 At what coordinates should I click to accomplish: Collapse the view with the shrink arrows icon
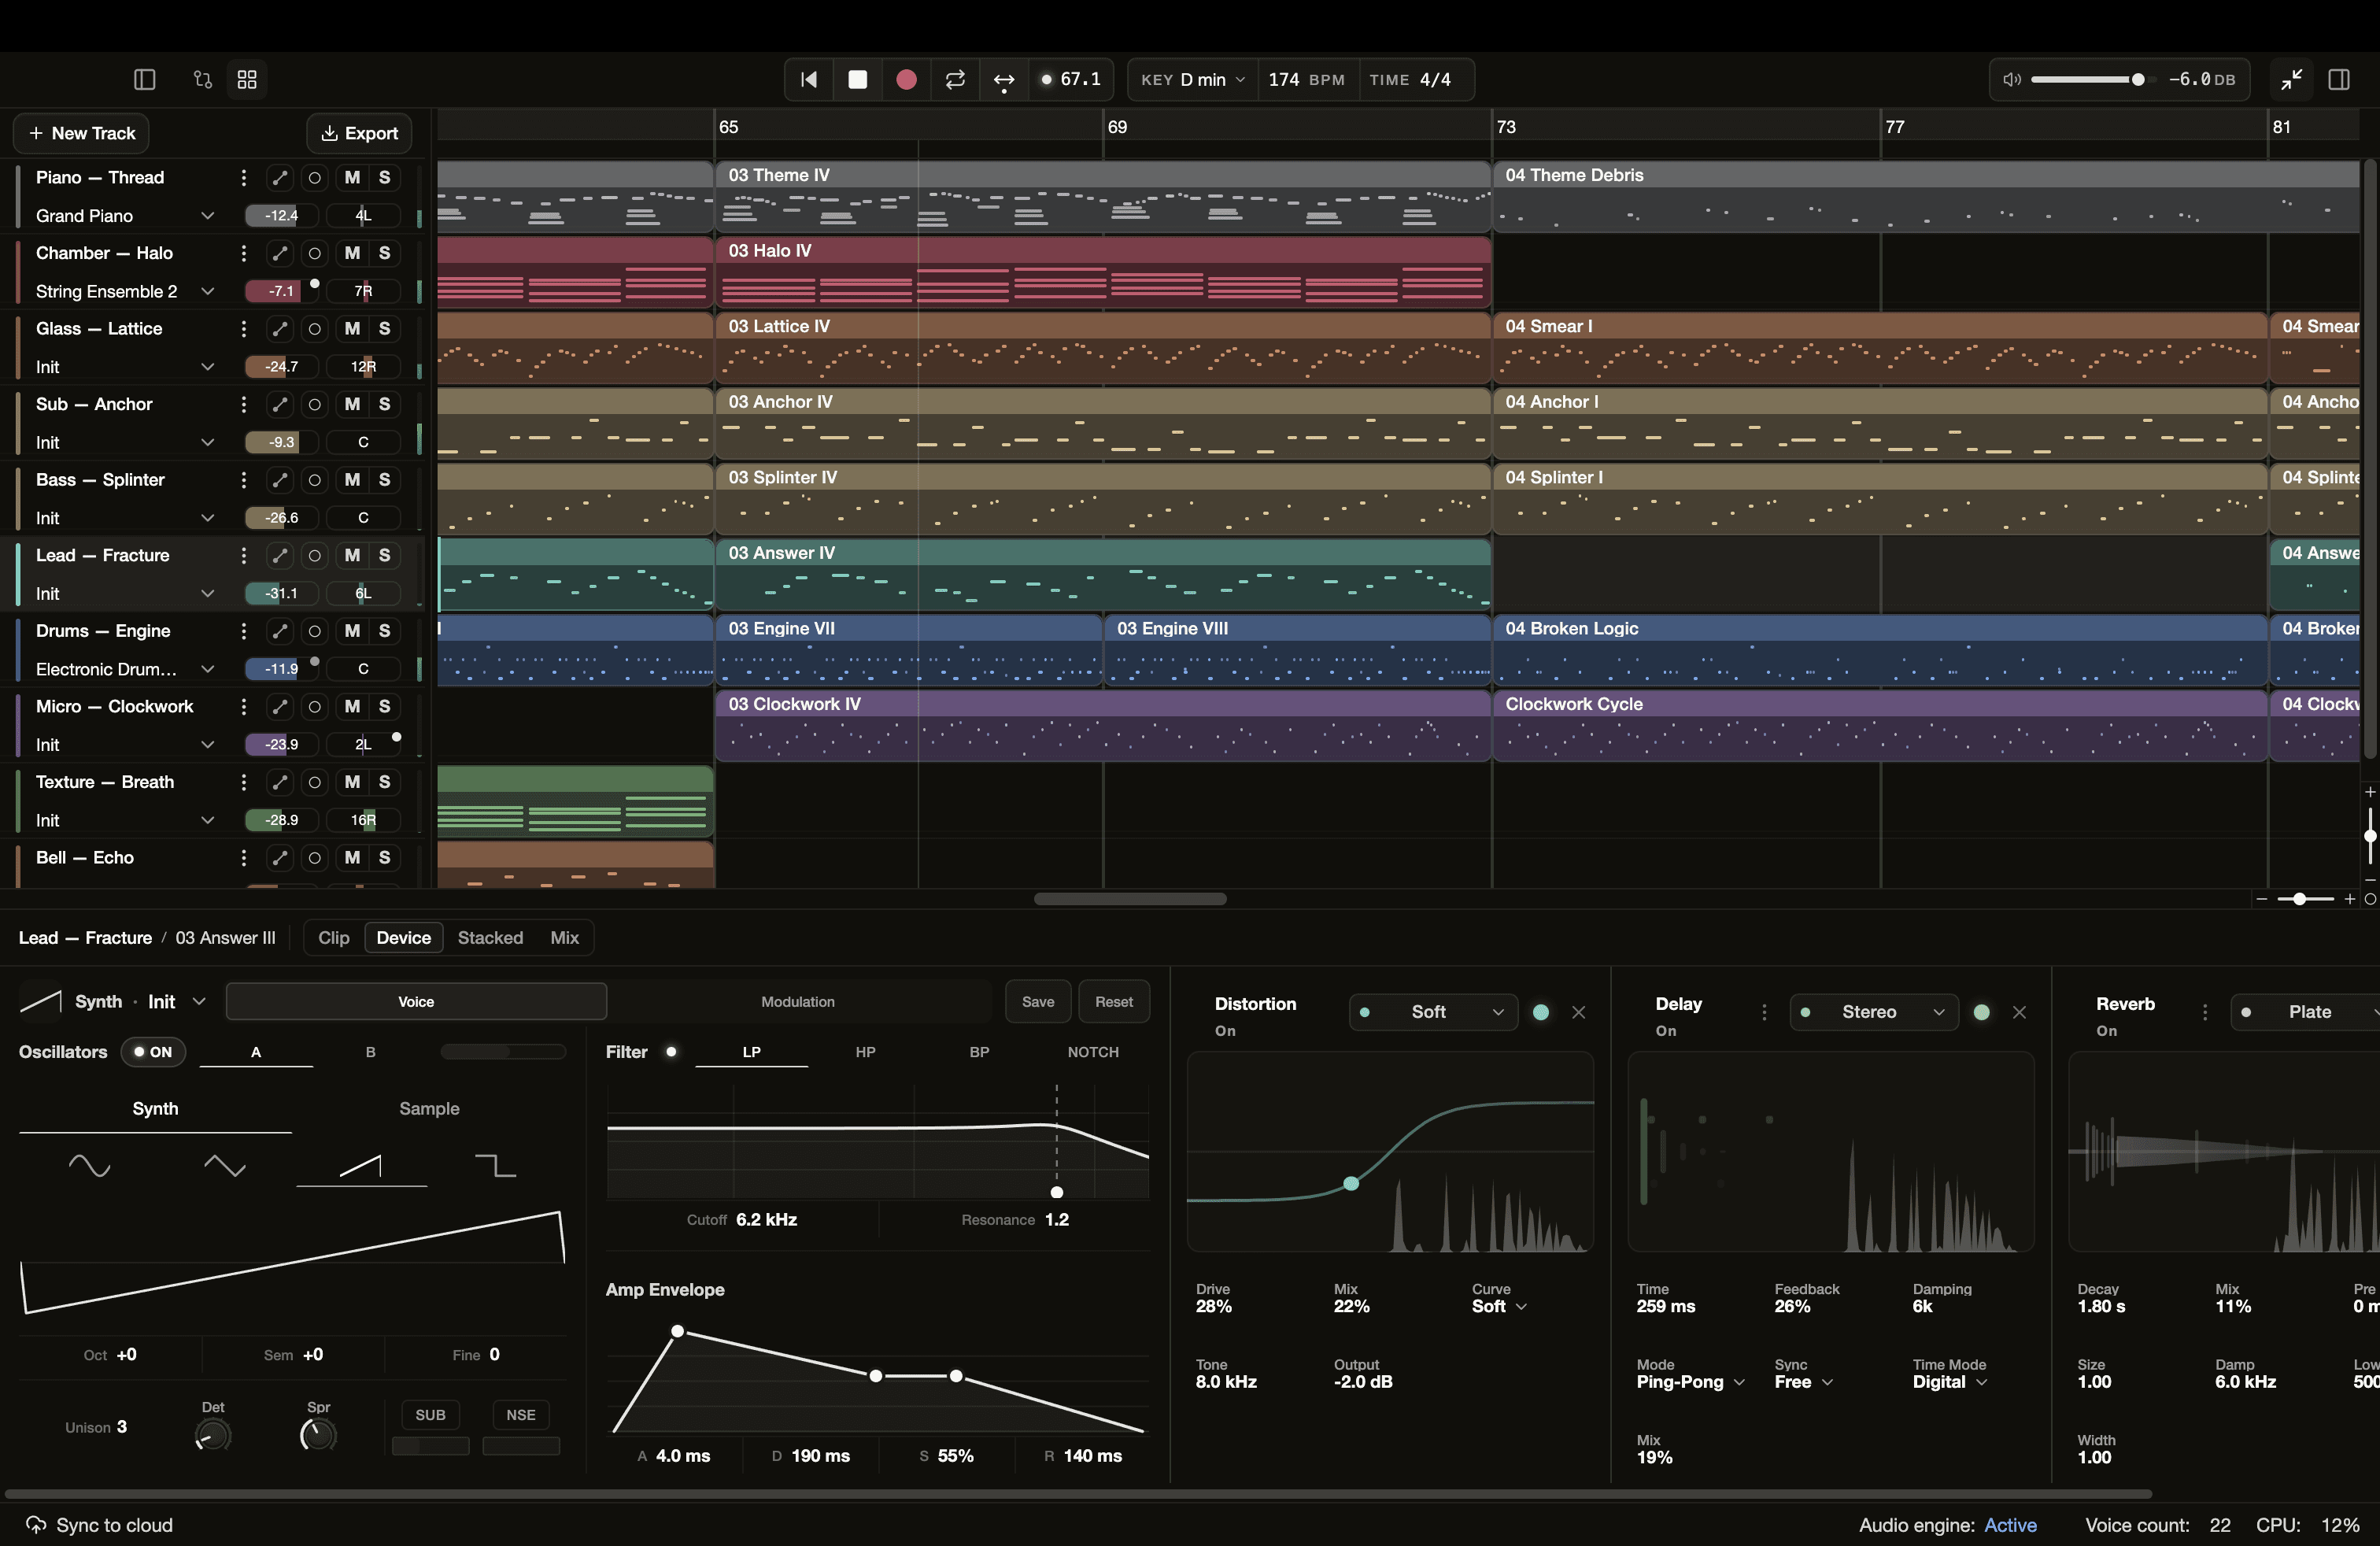tap(2292, 79)
